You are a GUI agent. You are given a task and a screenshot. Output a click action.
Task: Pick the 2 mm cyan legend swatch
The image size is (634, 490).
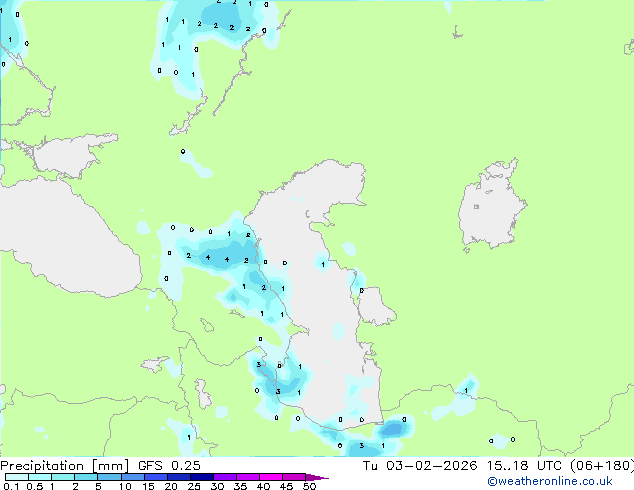[86, 477]
